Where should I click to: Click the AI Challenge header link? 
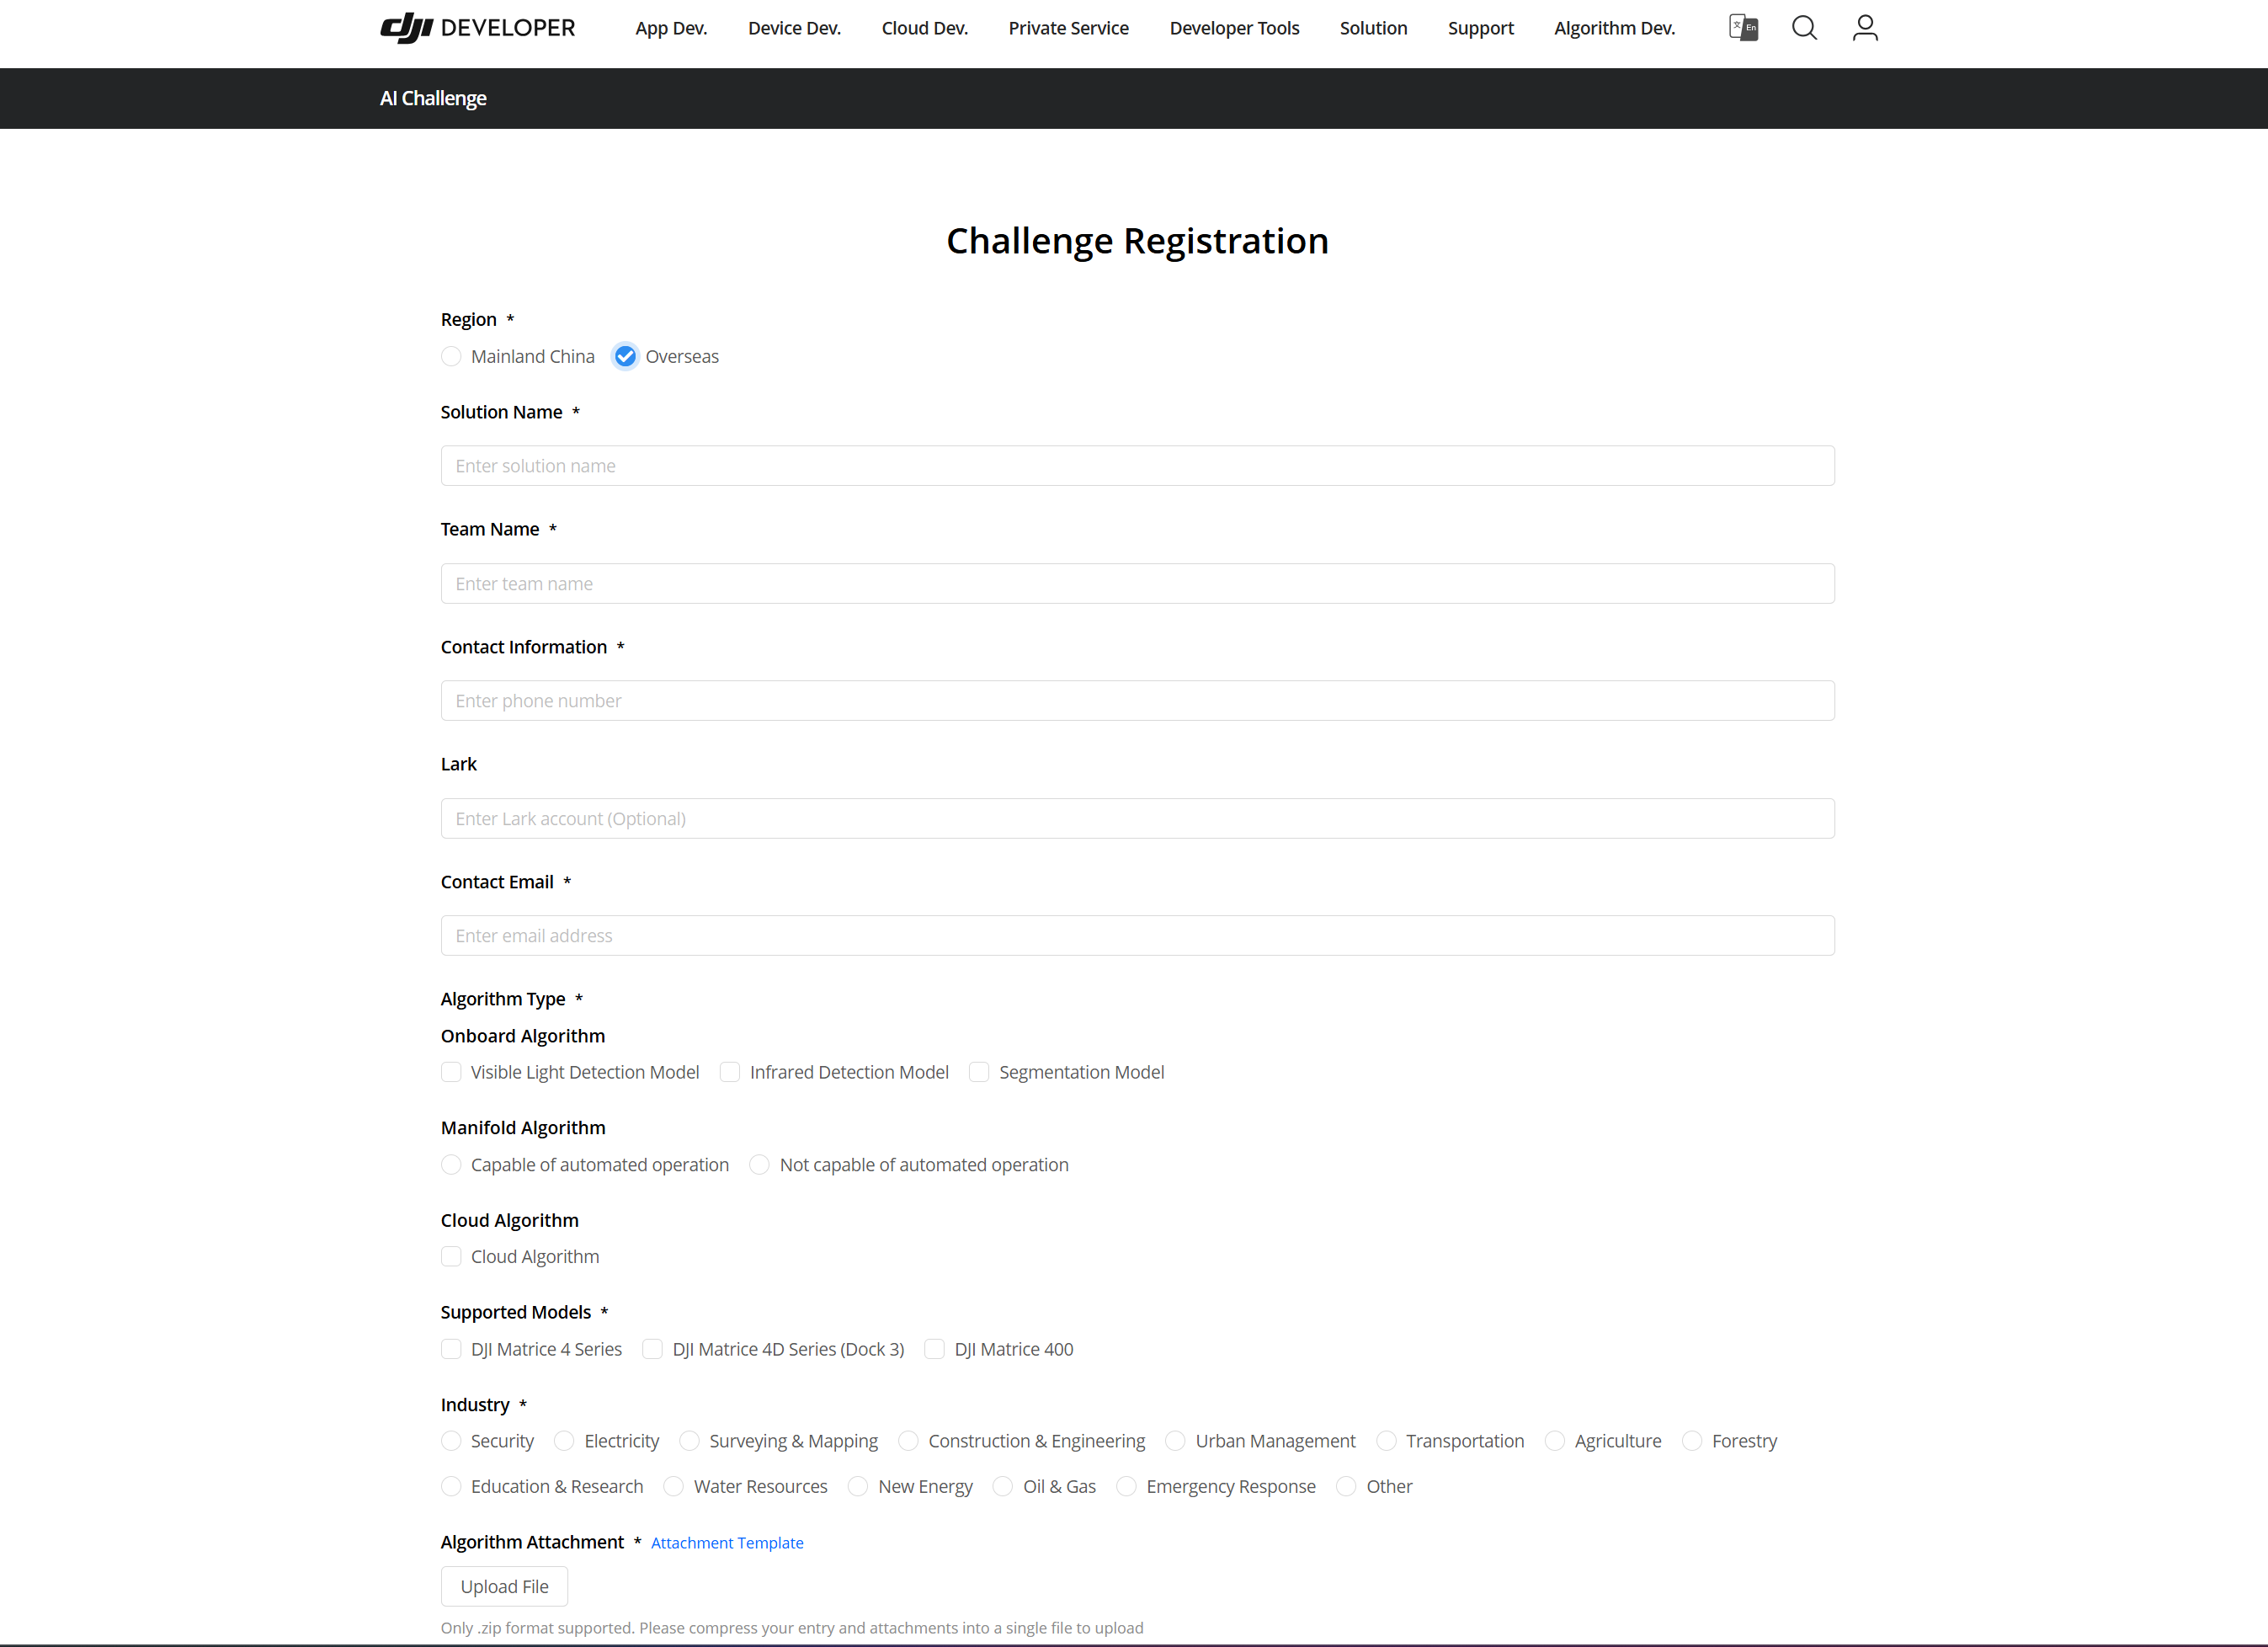coord(433,98)
